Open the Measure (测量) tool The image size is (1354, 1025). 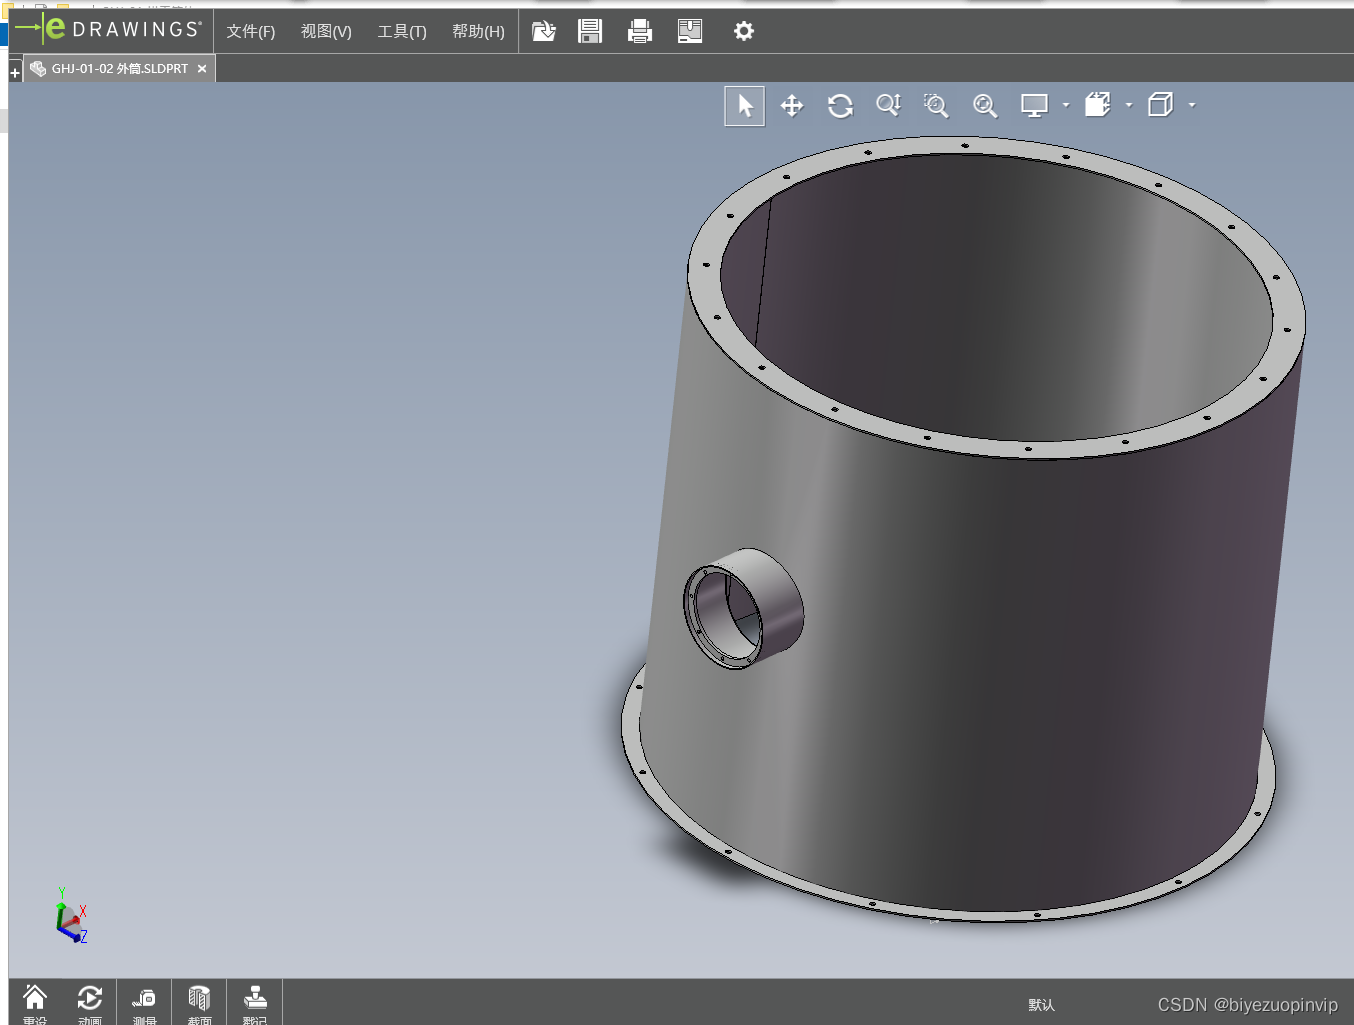144,1003
